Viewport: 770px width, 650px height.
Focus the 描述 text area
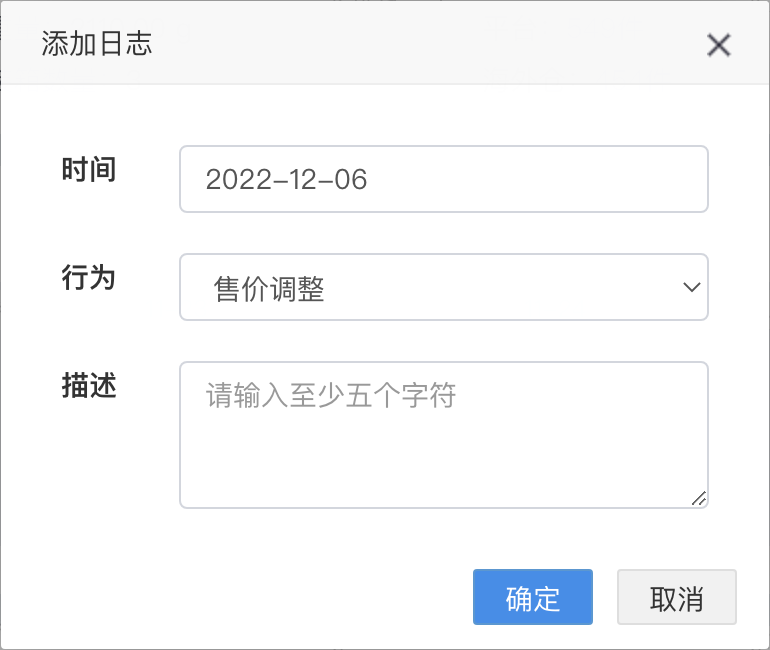tap(443, 435)
